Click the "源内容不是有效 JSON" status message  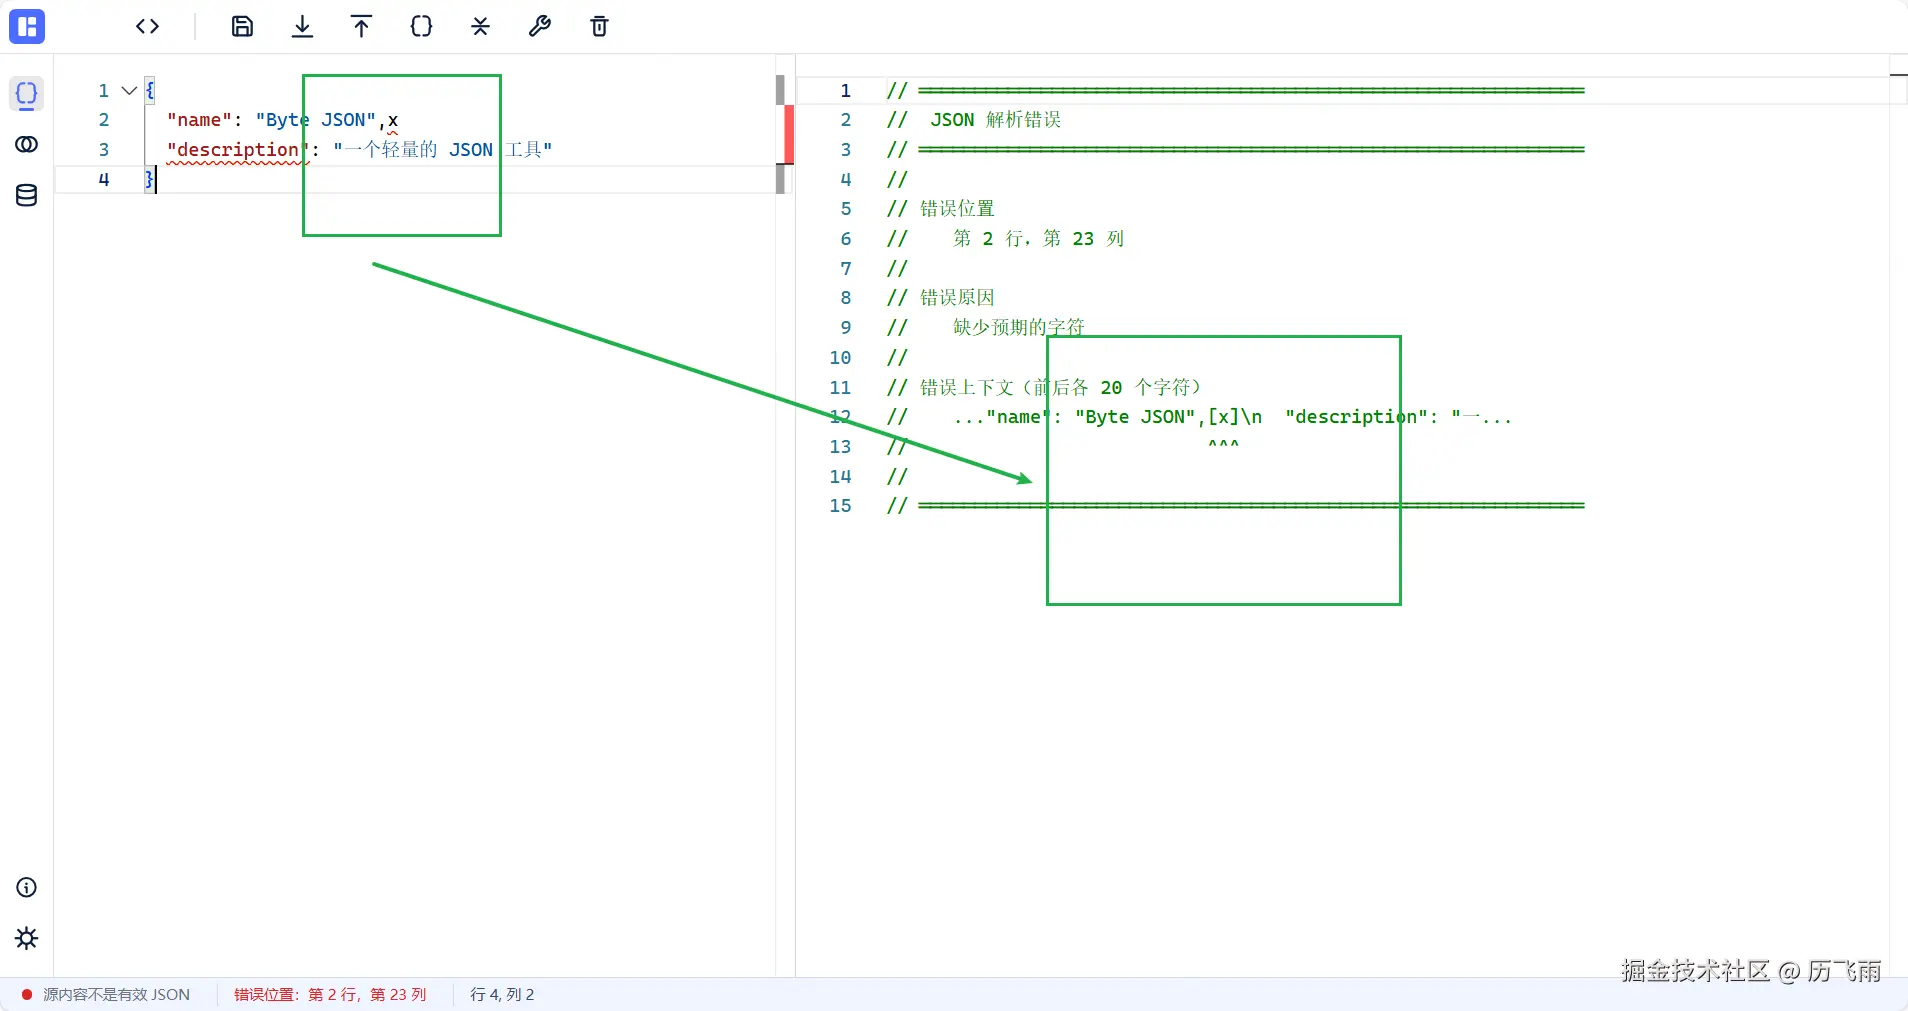coord(116,995)
